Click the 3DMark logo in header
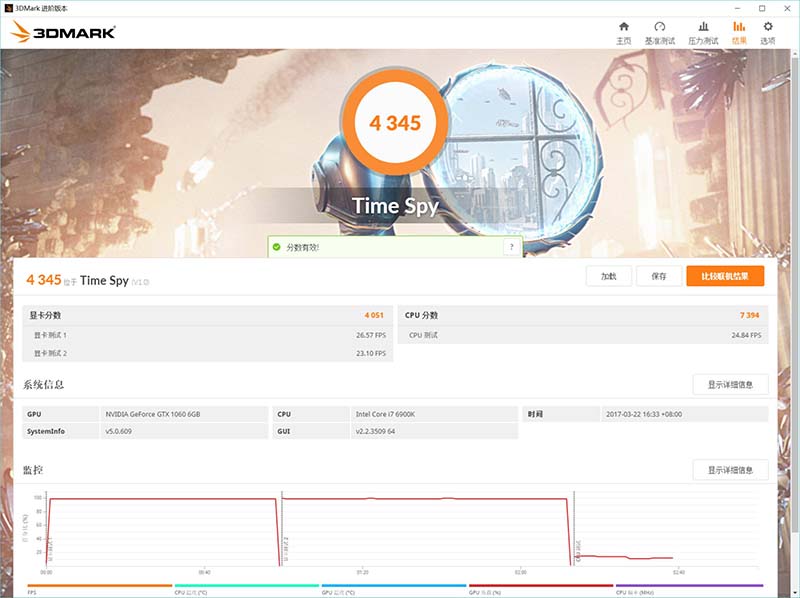This screenshot has width=800, height=598. click(x=63, y=32)
